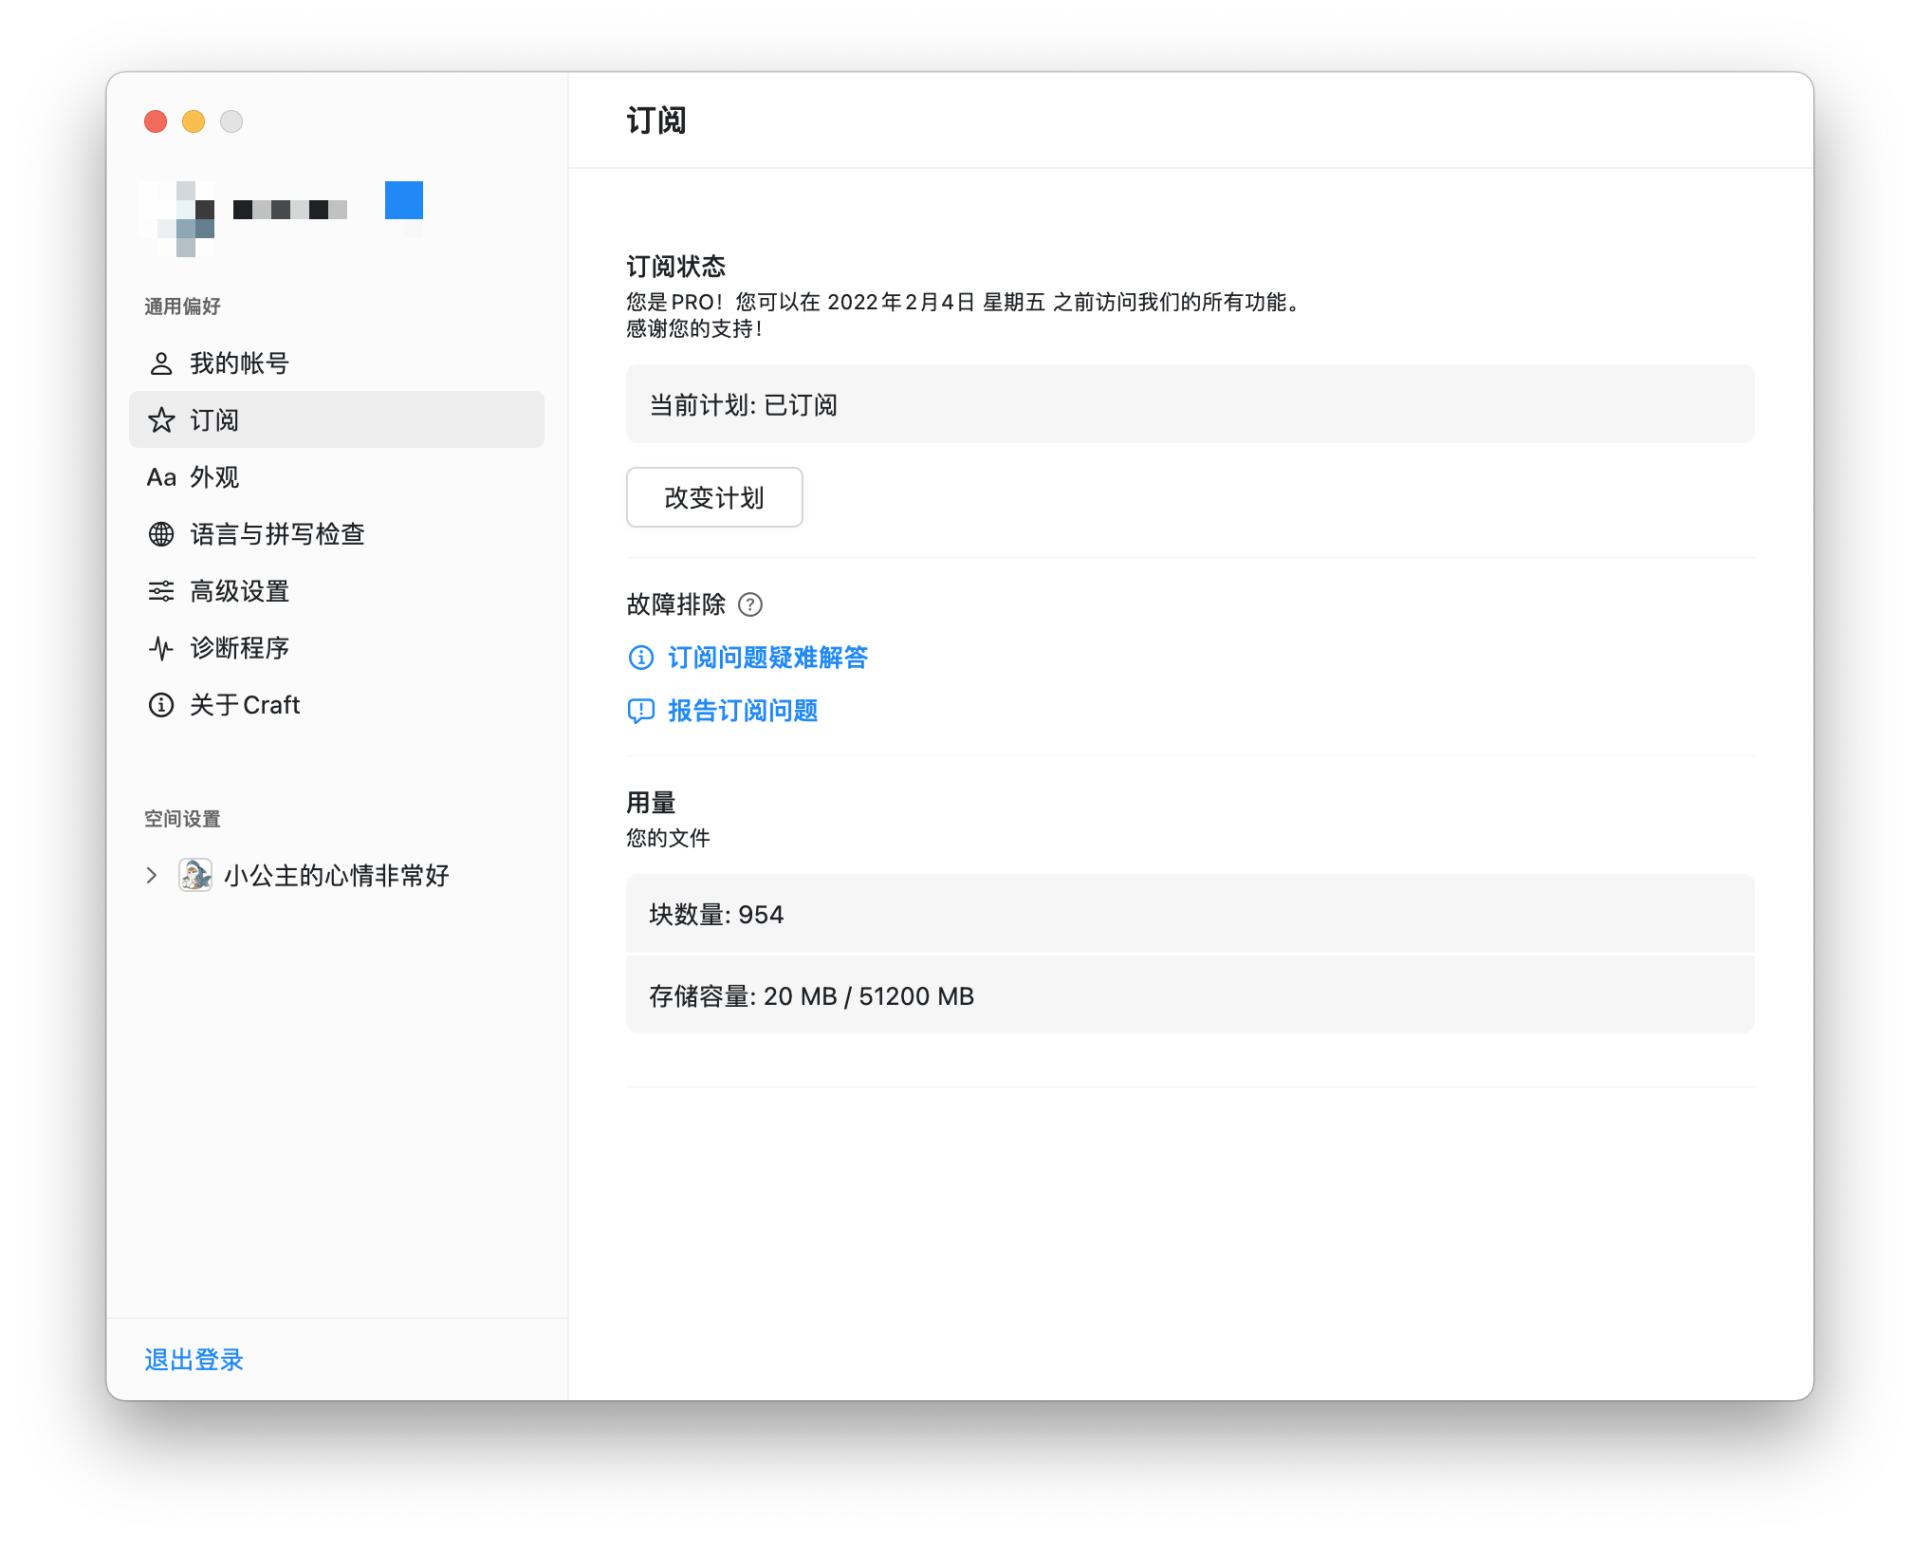
Task: Click the info icon beside 订阅问题疑难解答
Action: [641, 658]
